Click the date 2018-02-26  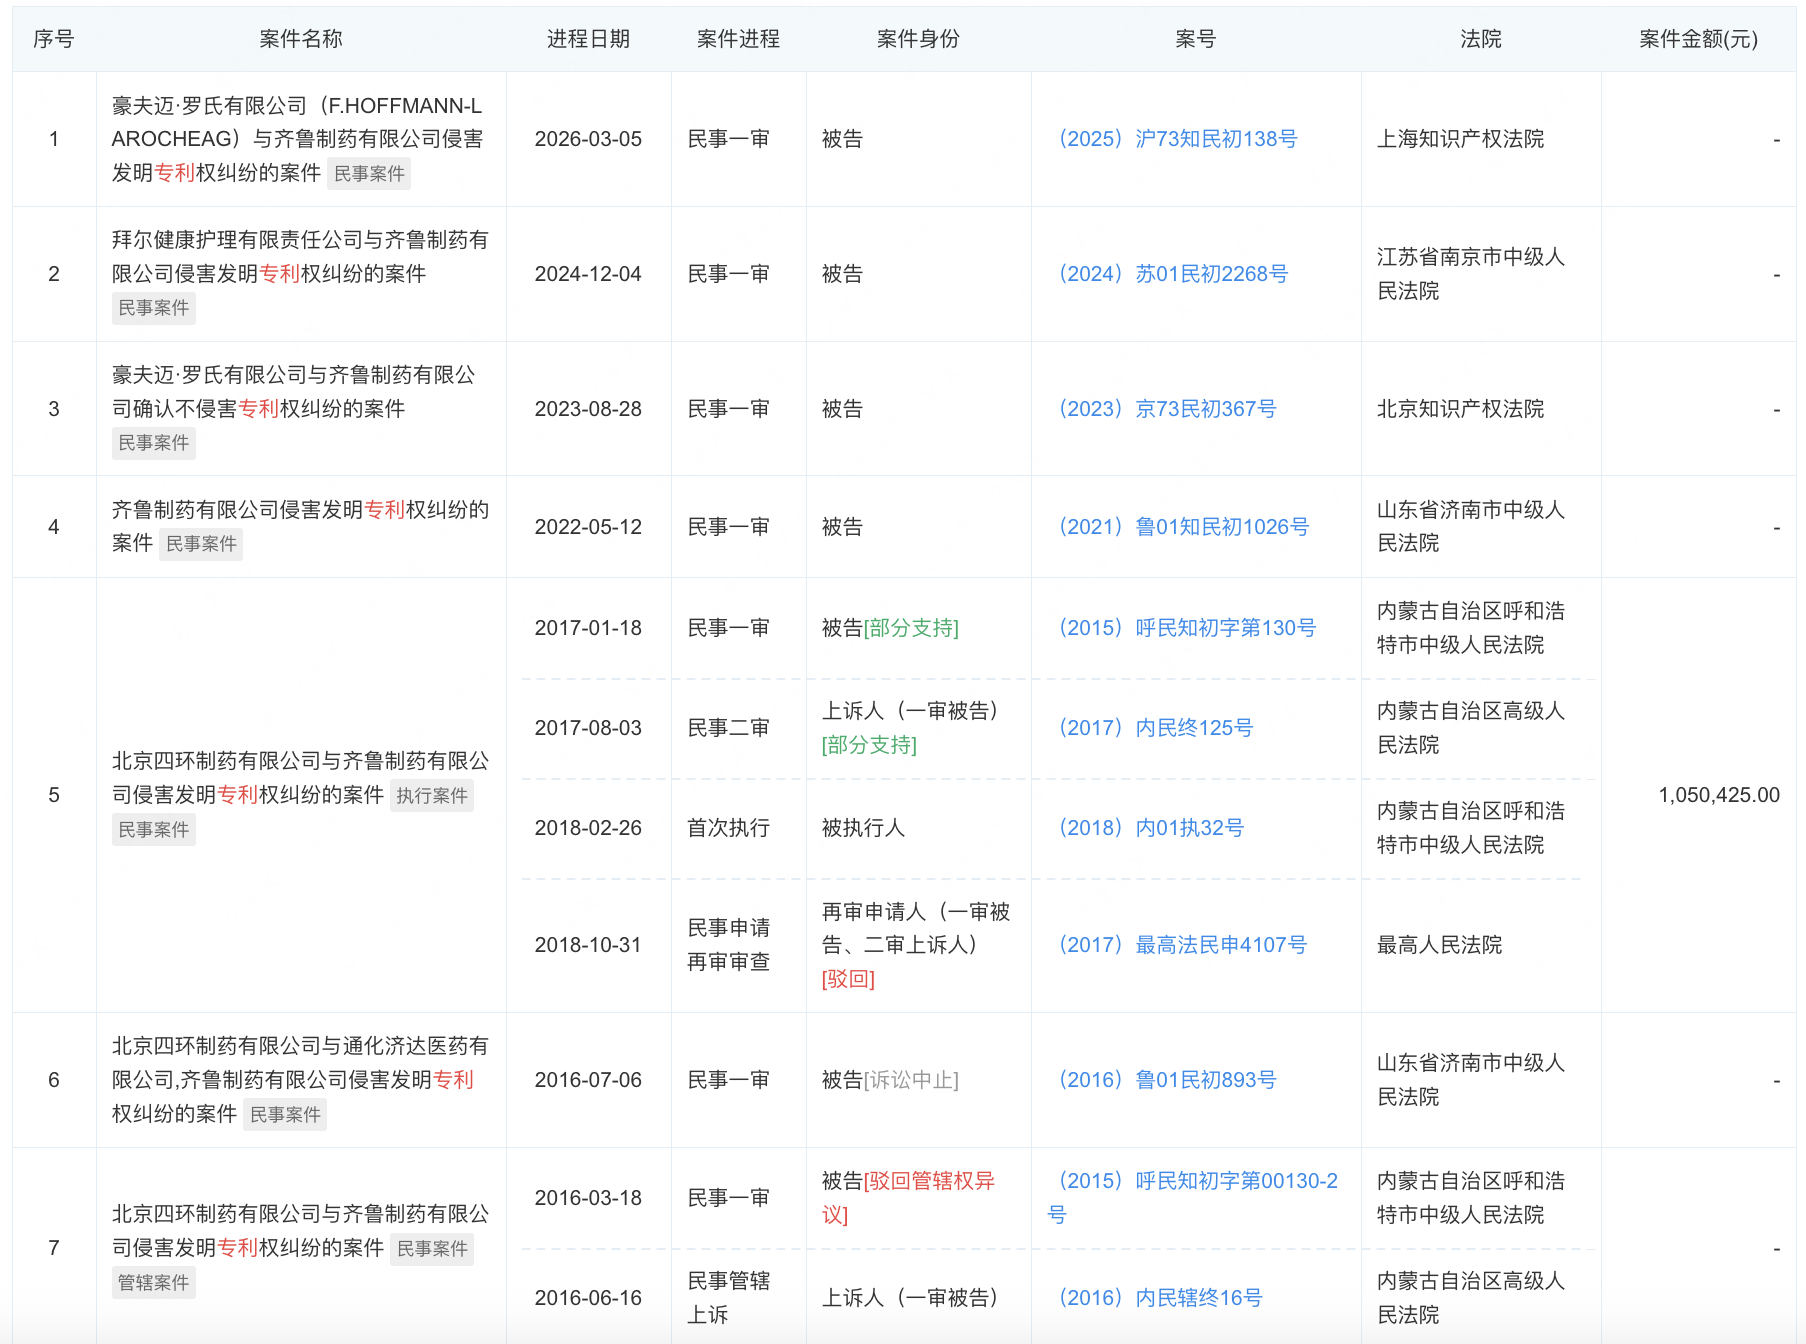pyautogui.click(x=588, y=828)
